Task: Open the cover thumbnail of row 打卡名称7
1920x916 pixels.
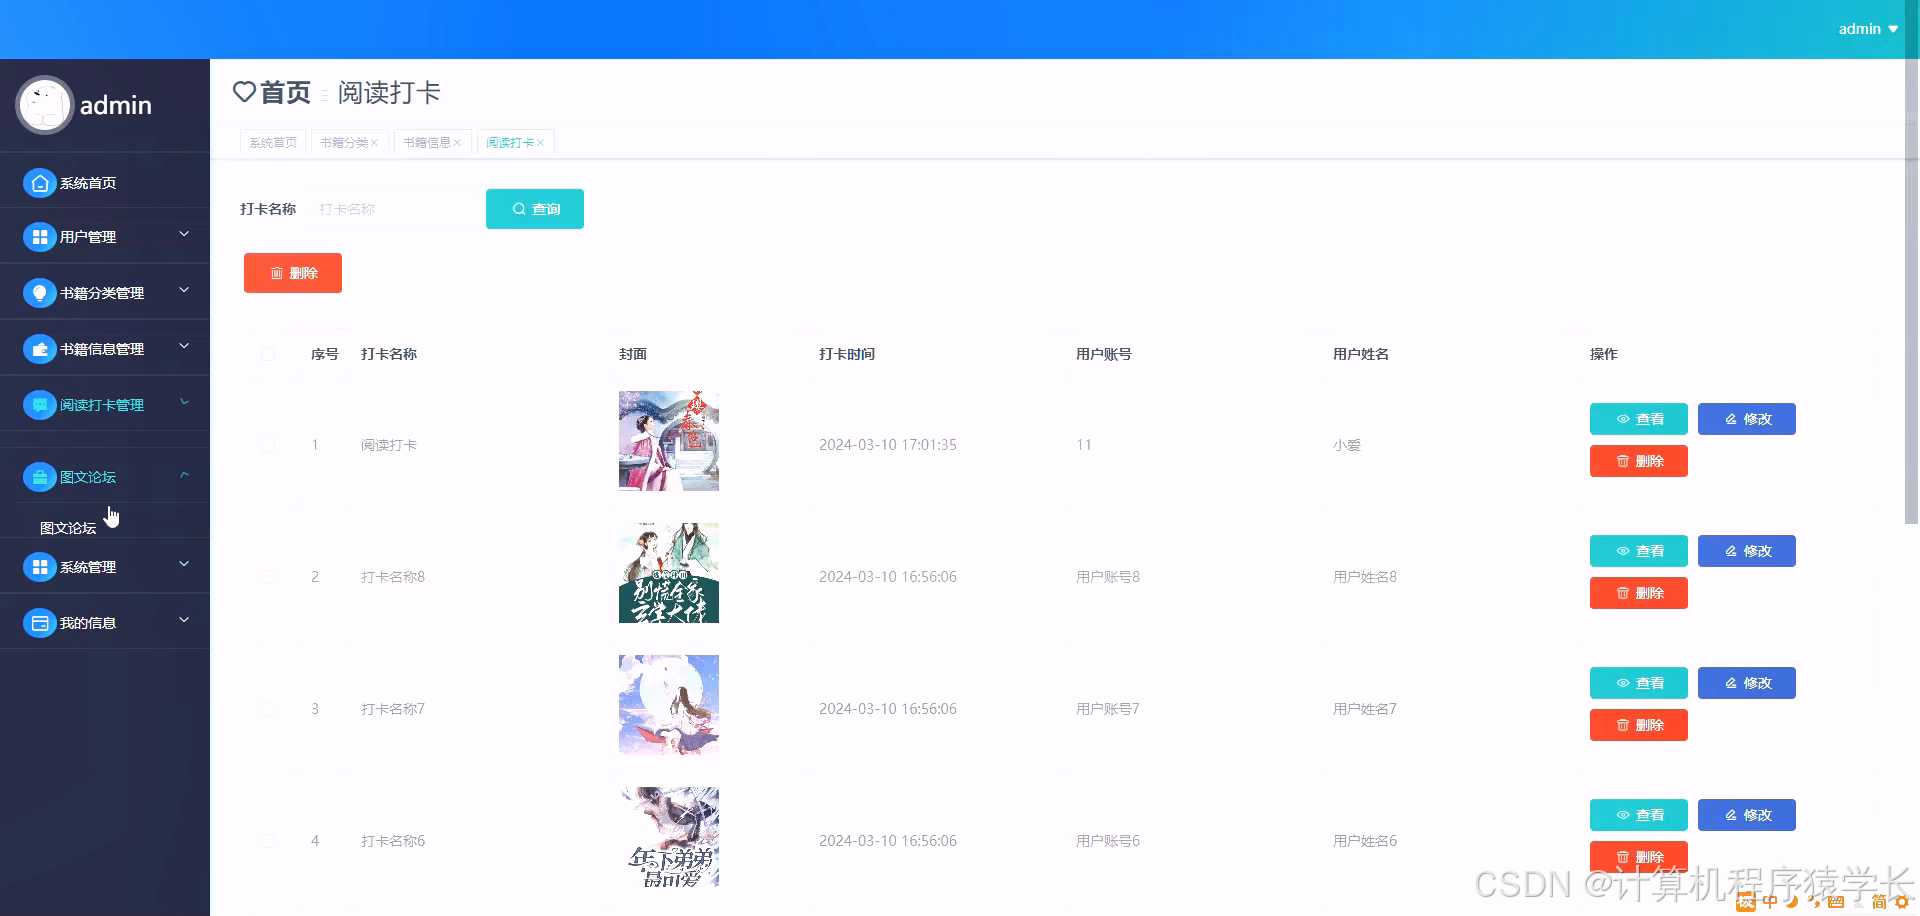Action: pyautogui.click(x=668, y=705)
